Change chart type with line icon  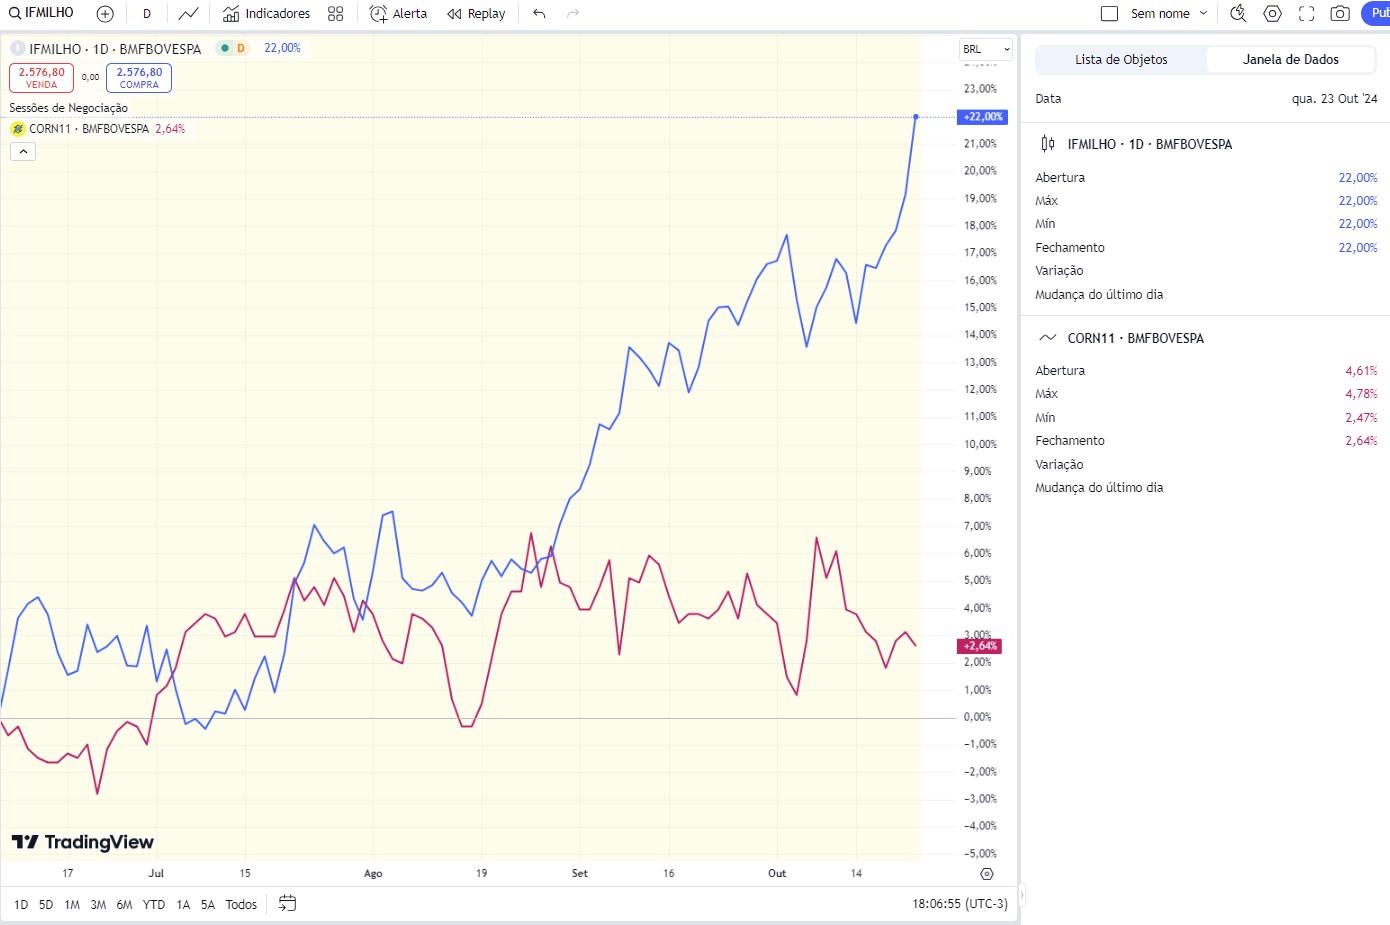pos(188,14)
